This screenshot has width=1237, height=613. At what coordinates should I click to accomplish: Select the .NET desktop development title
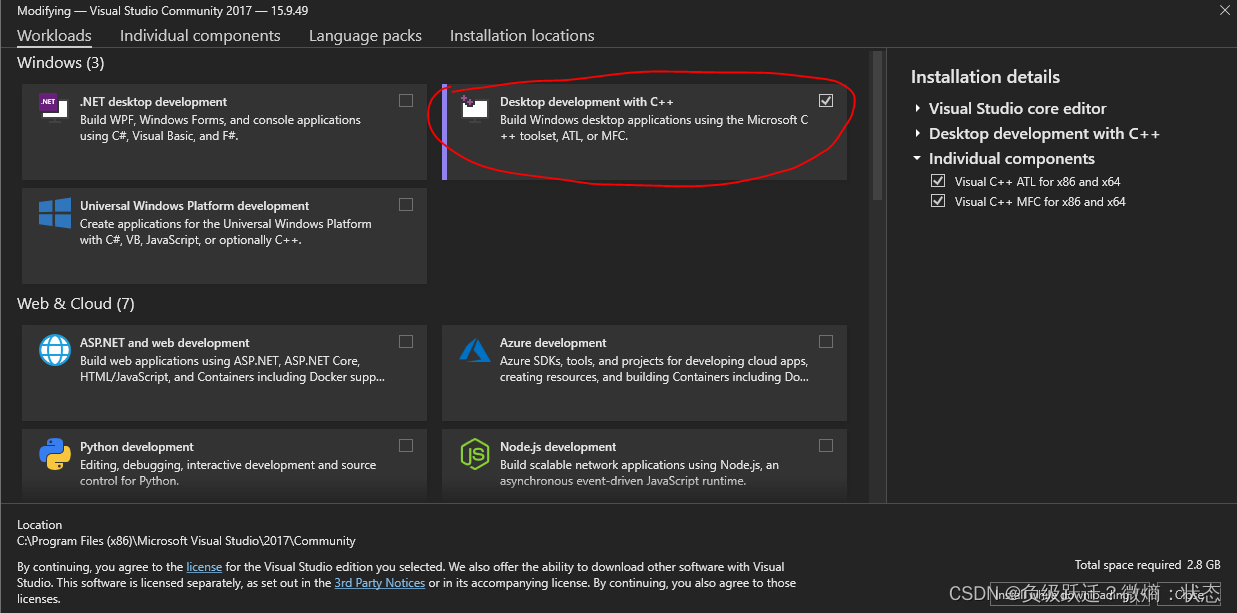pyautogui.click(x=153, y=102)
